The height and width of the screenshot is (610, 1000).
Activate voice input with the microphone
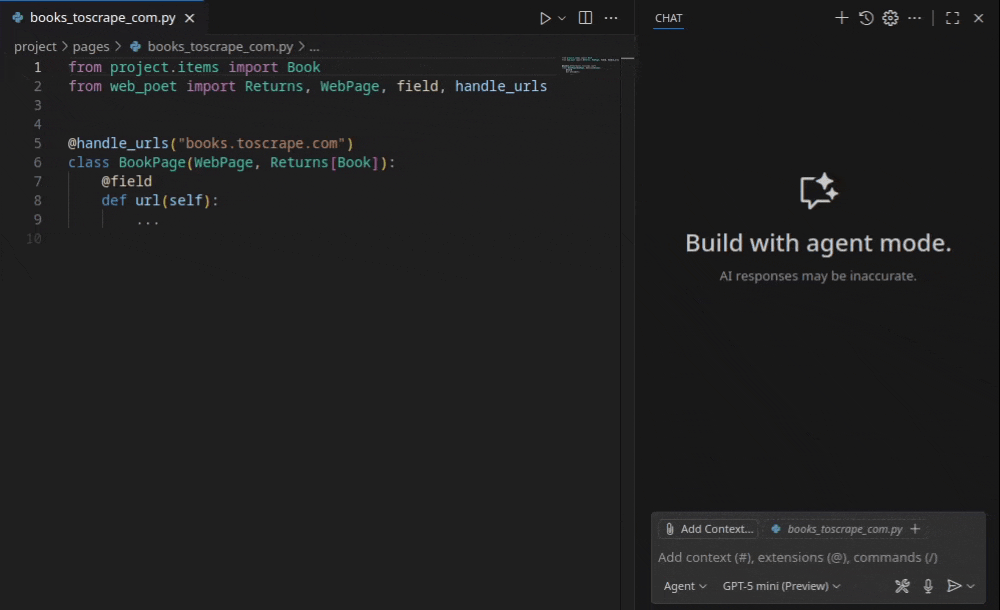tap(927, 586)
